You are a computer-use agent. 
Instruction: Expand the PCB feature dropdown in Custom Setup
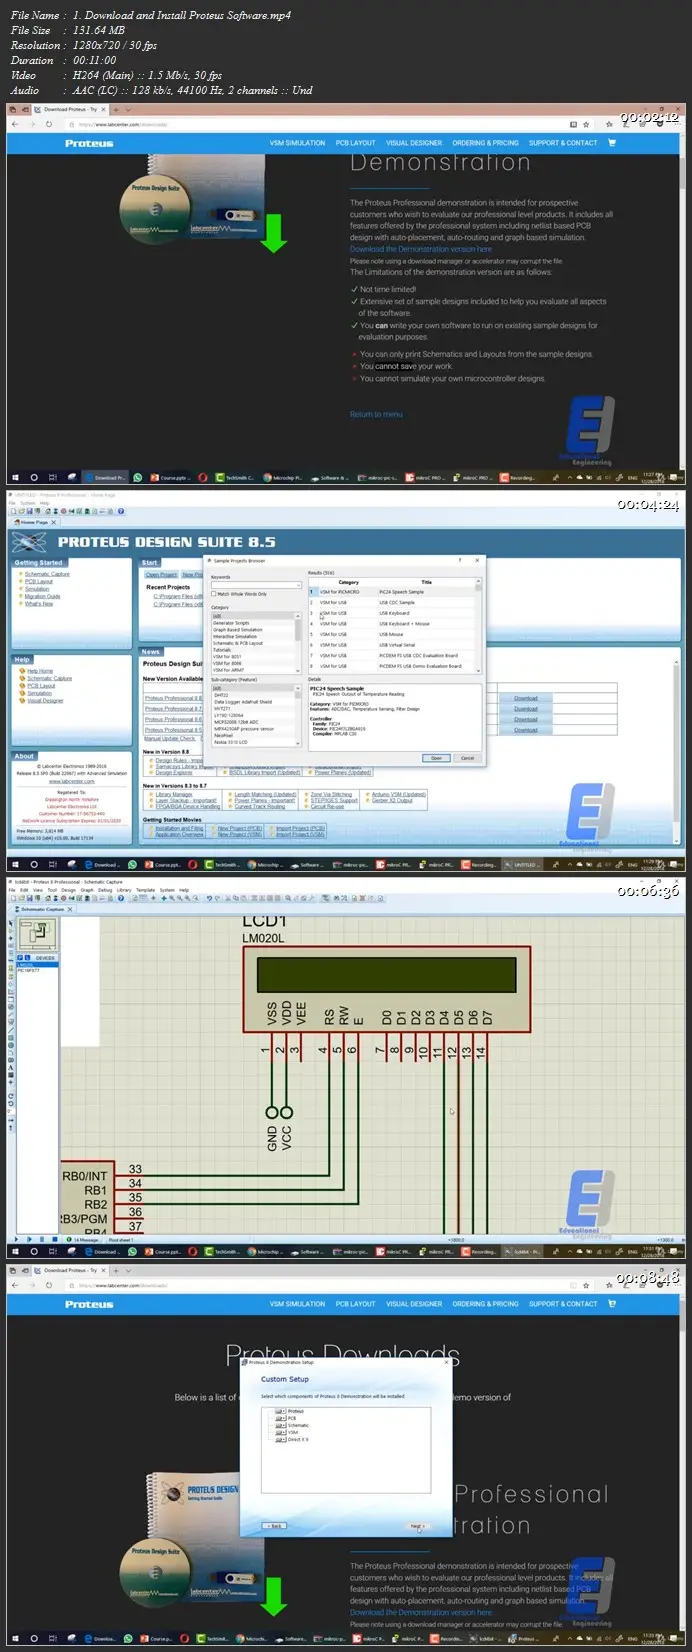pyautogui.click(x=280, y=1418)
